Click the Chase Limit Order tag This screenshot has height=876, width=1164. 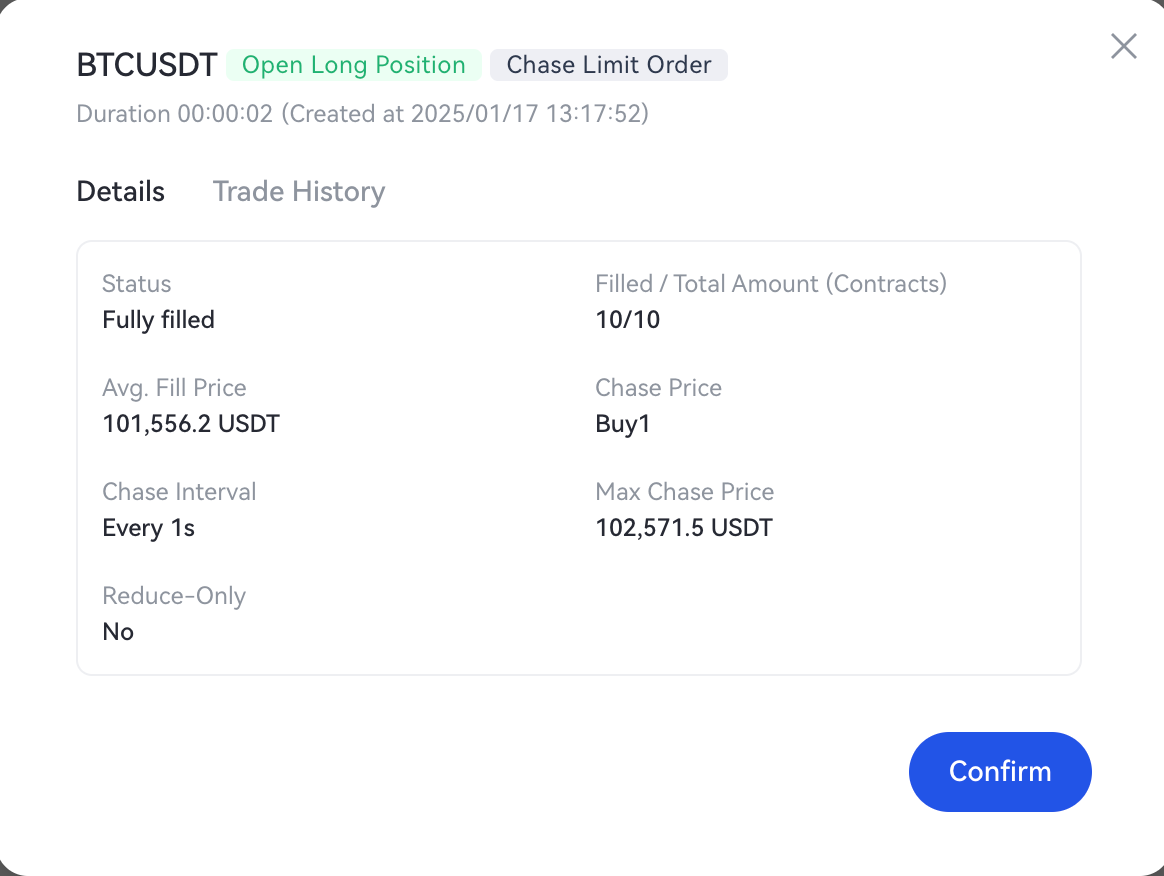coord(608,65)
